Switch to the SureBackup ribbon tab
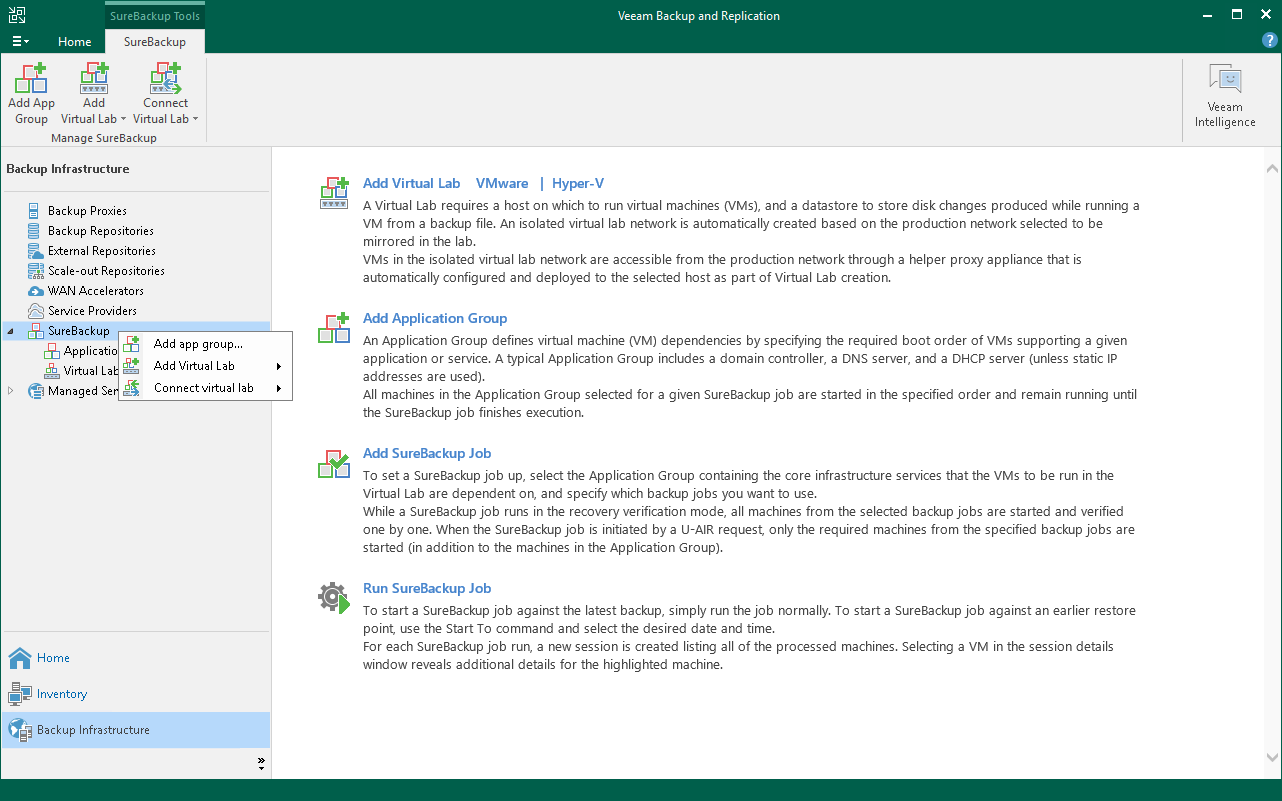This screenshot has width=1282, height=801. [155, 42]
